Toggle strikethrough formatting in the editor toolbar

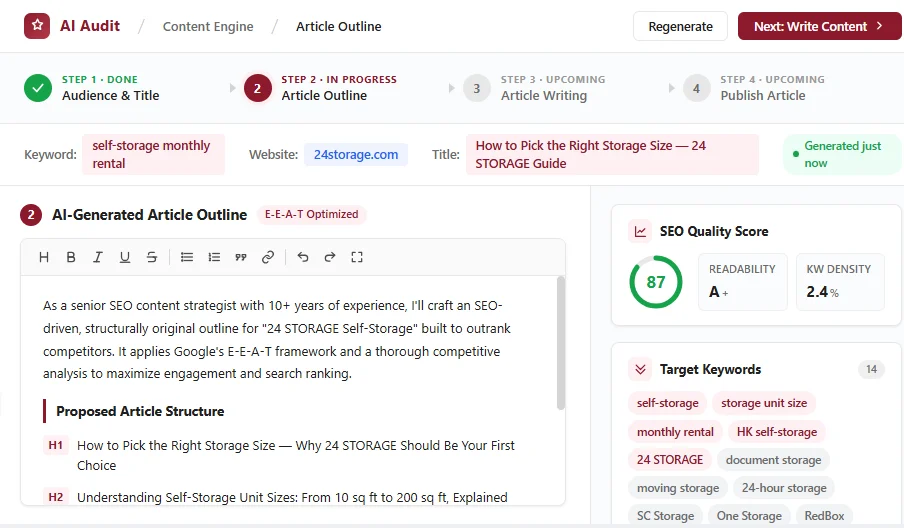[152, 257]
